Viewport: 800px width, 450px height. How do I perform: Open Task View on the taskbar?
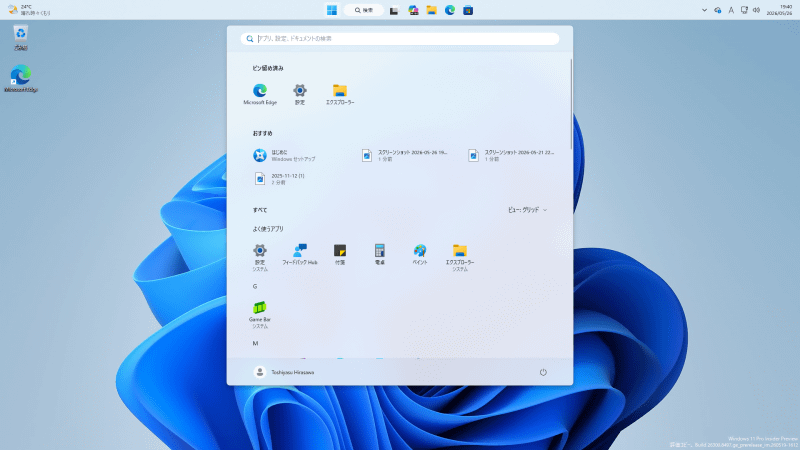point(394,10)
